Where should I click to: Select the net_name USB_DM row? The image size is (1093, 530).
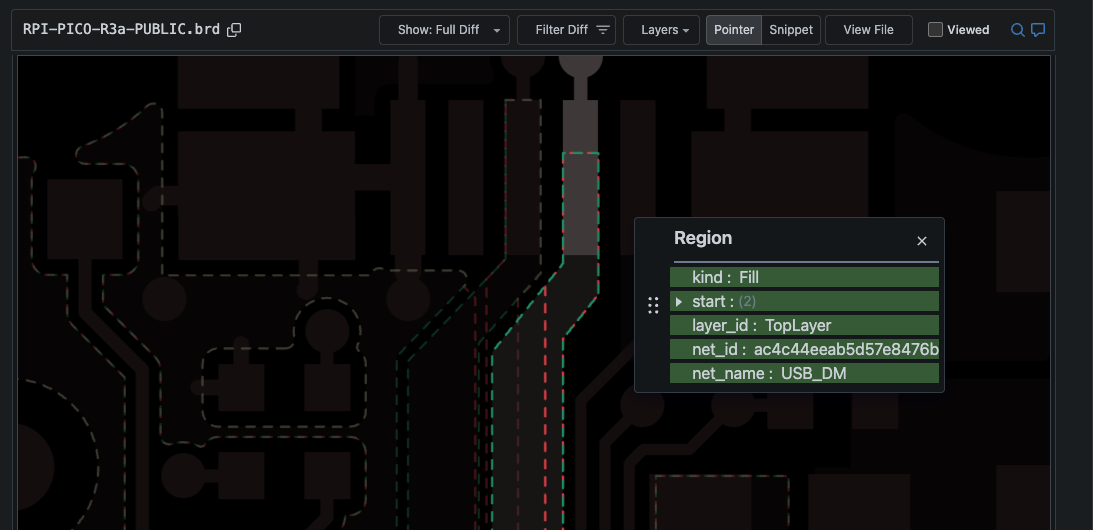[x=804, y=373]
